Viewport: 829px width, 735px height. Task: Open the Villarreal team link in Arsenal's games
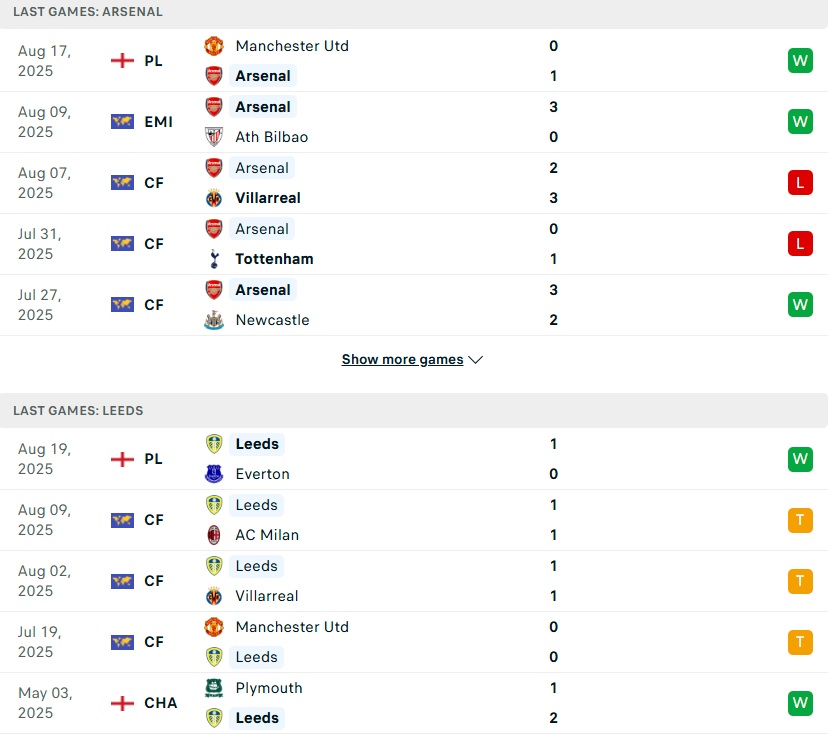pyautogui.click(x=267, y=198)
